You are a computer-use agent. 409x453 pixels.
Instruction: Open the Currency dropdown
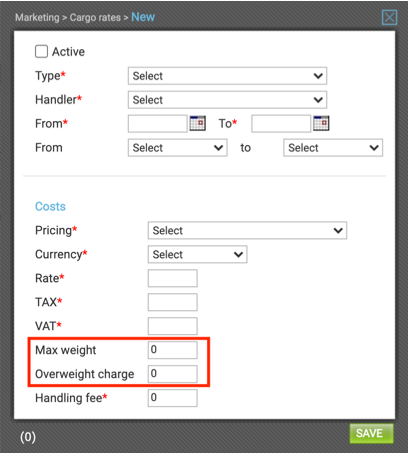pos(198,255)
